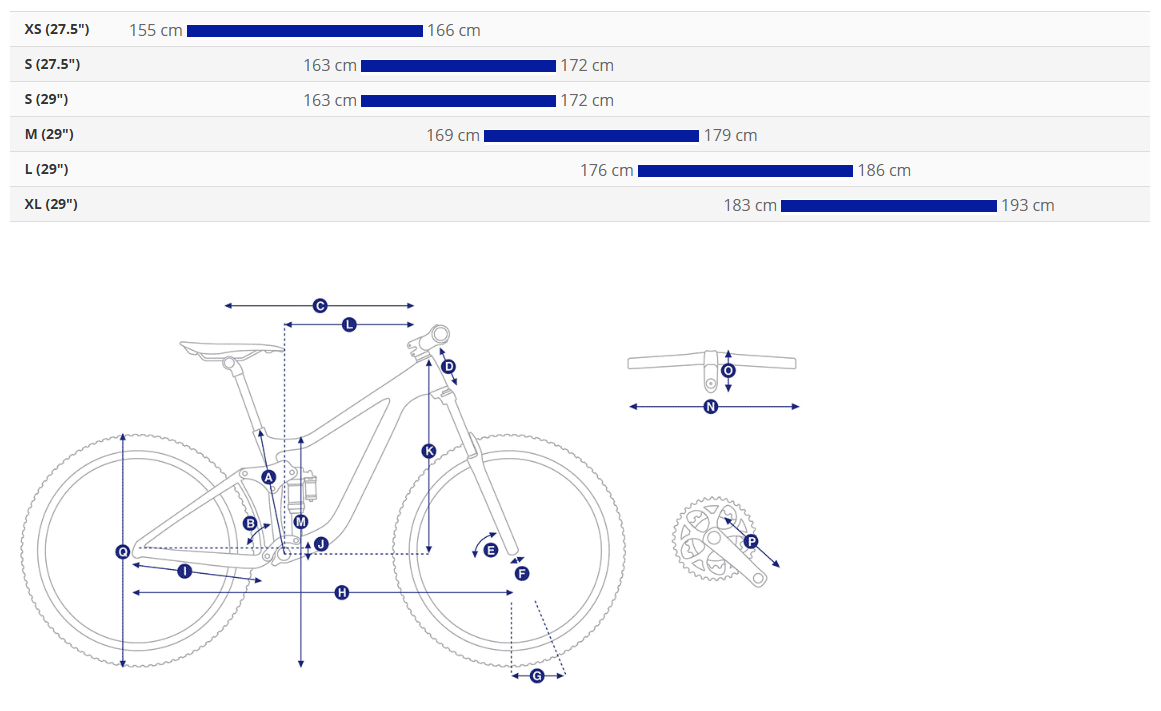Select the D marker near head tube

coord(449,367)
